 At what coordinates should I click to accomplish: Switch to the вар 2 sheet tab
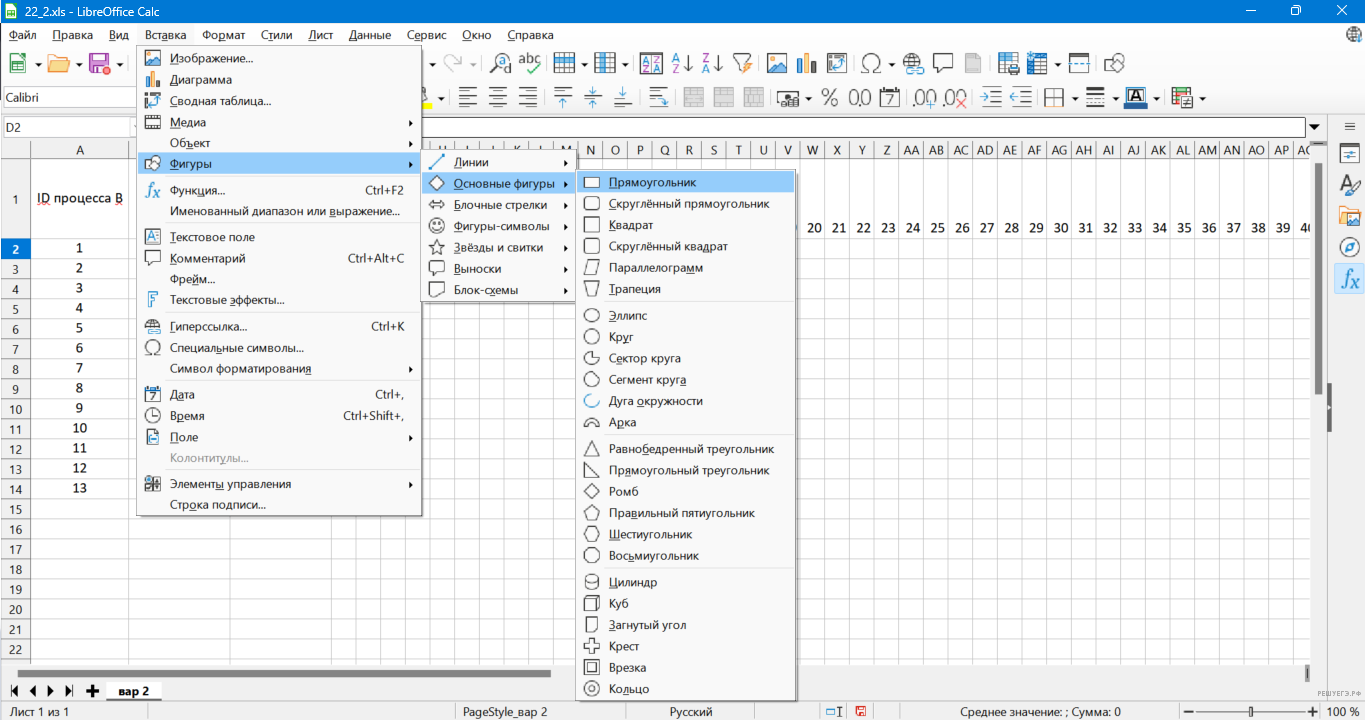coord(133,691)
